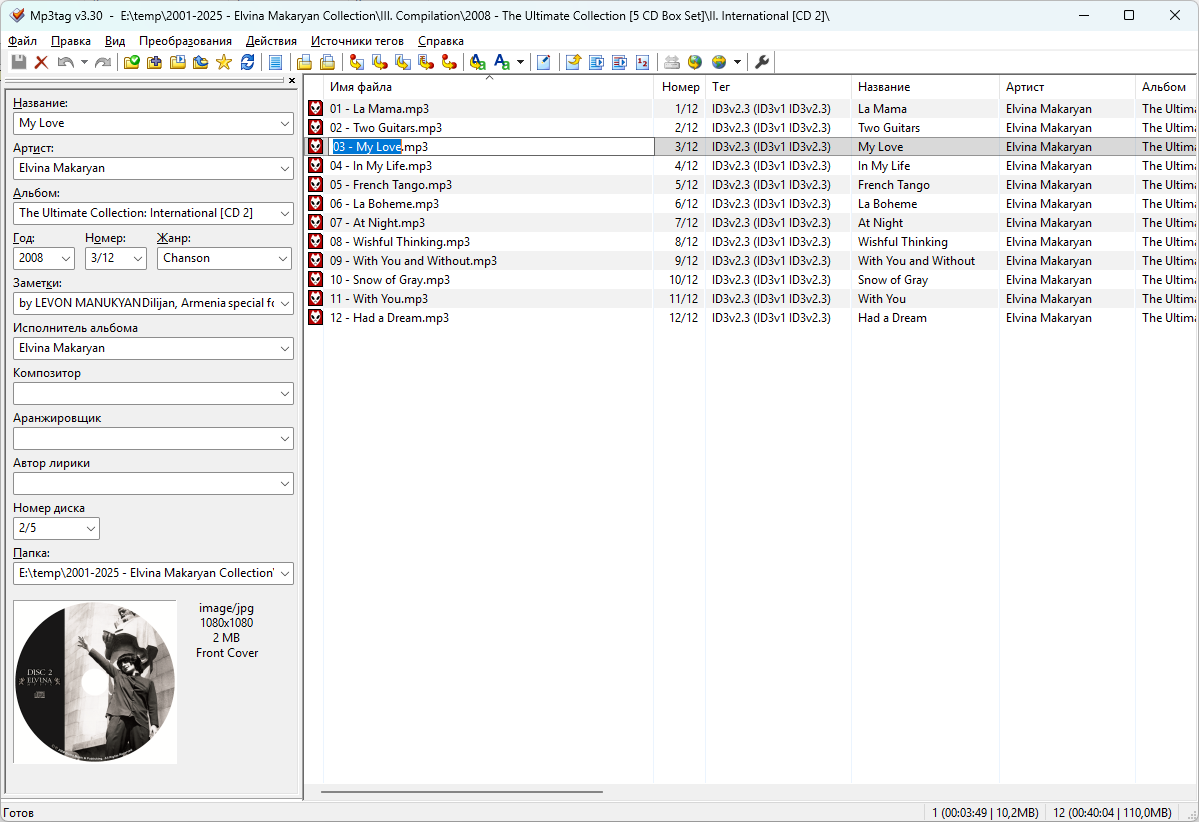Image resolution: width=1199 pixels, height=822 pixels.
Task: Click the favorites star icon in toolbar
Action: coord(223,62)
